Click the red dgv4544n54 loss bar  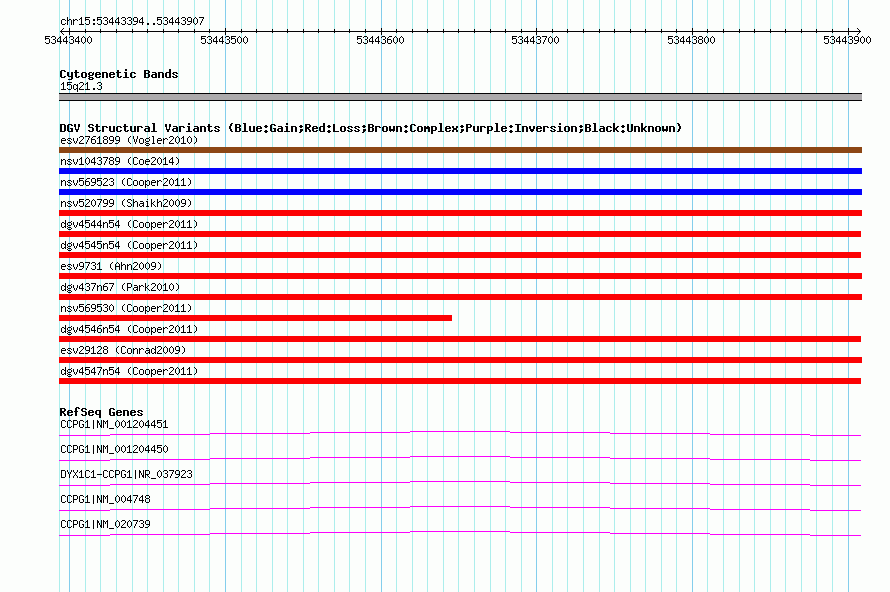[460, 234]
